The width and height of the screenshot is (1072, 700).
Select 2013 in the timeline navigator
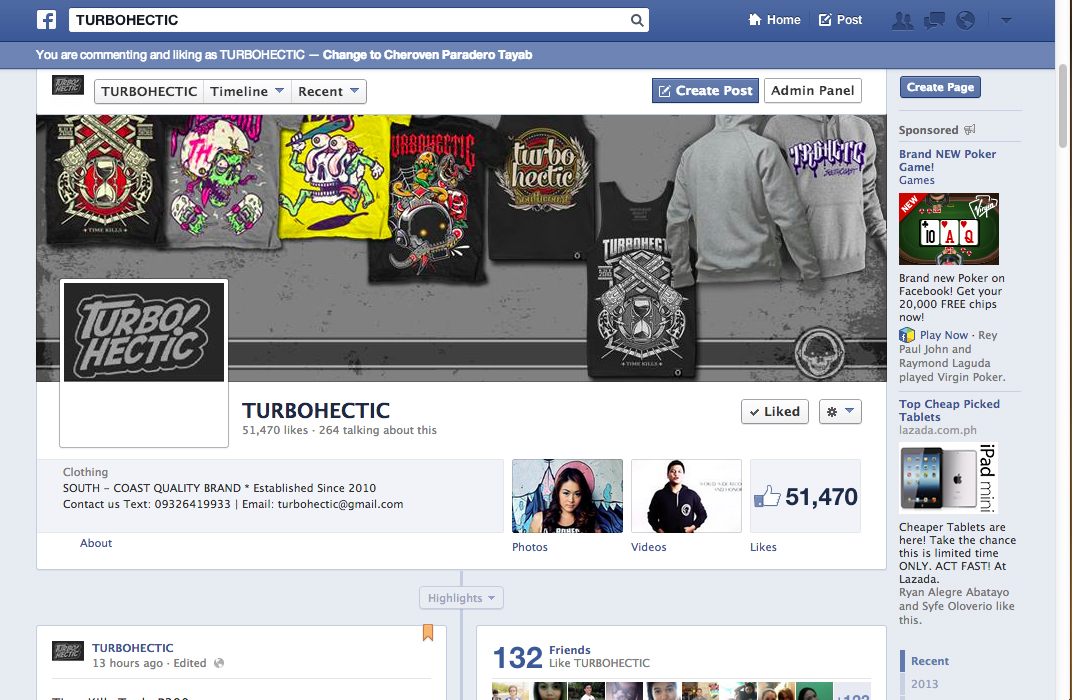point(924,684)
